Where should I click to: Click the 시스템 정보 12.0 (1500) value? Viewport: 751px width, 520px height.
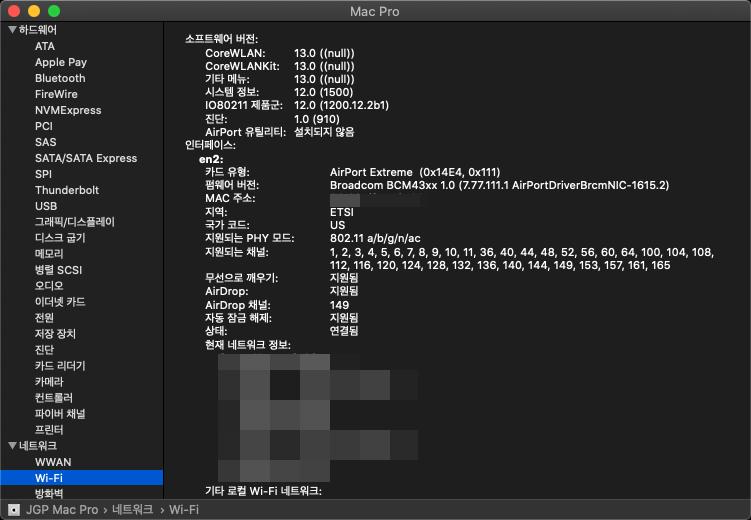tap(324, 92)
